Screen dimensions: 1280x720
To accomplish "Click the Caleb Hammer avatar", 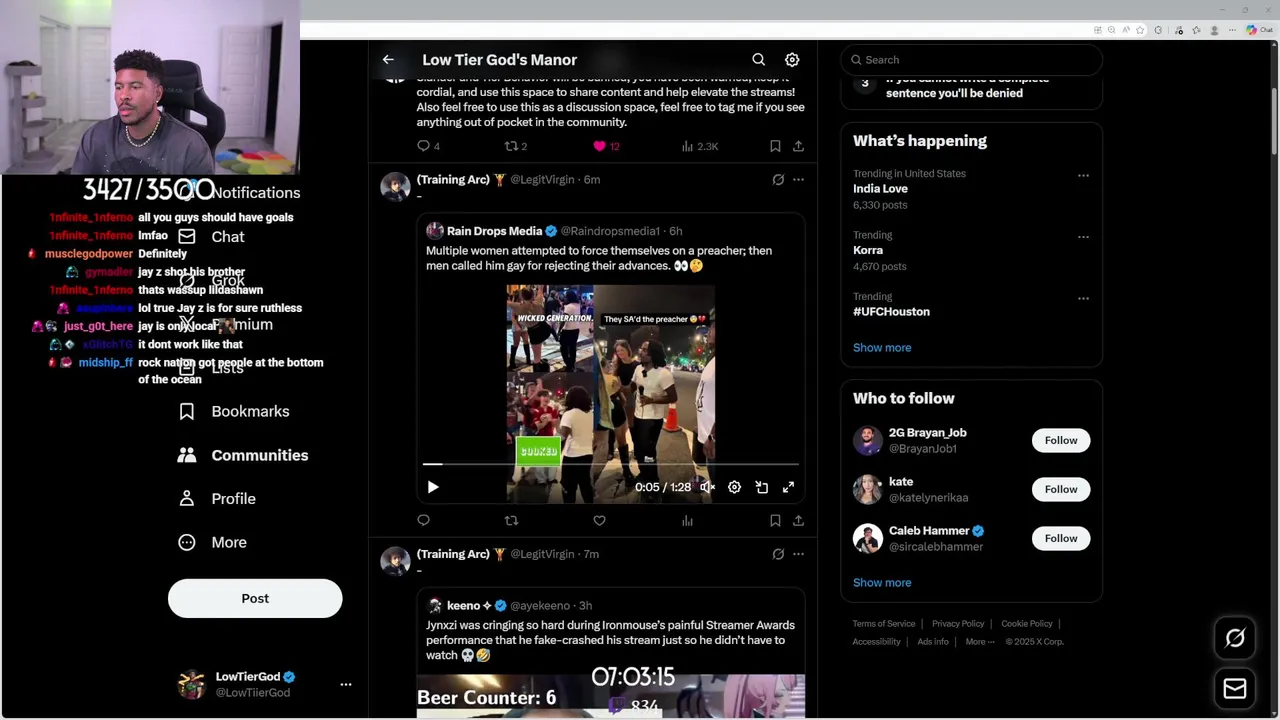I will 868,538.
